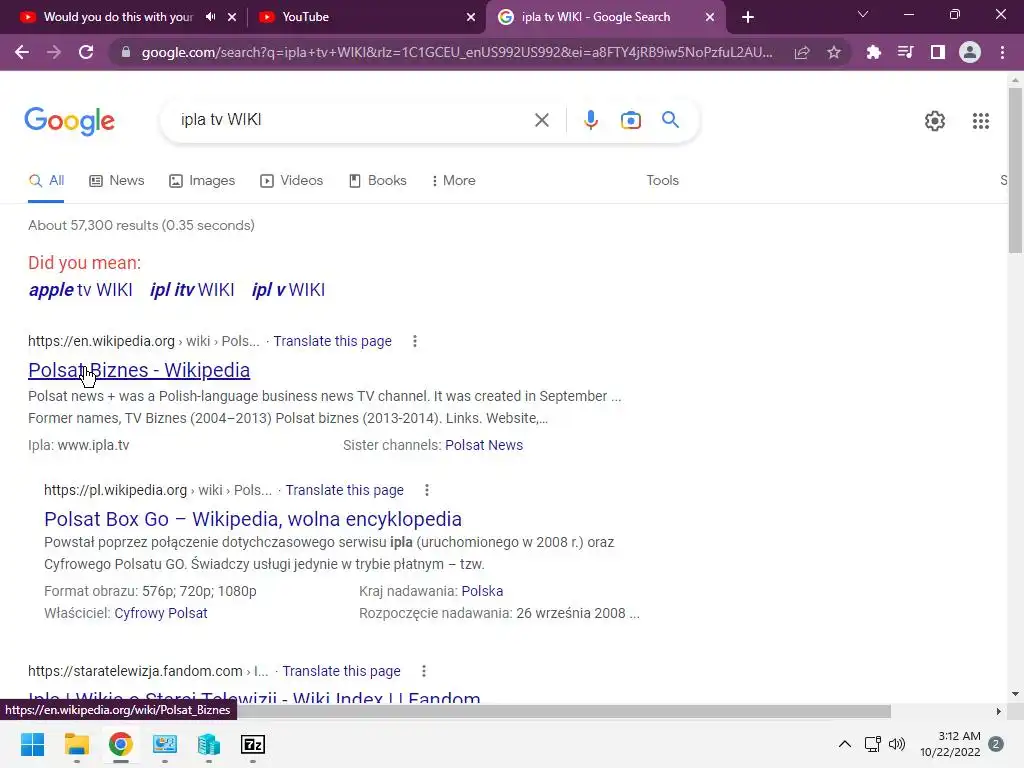Open Polsat Box Go Wikipedia result
The height and width of the screenshot is (768, 1024).
tap(253, 519)
